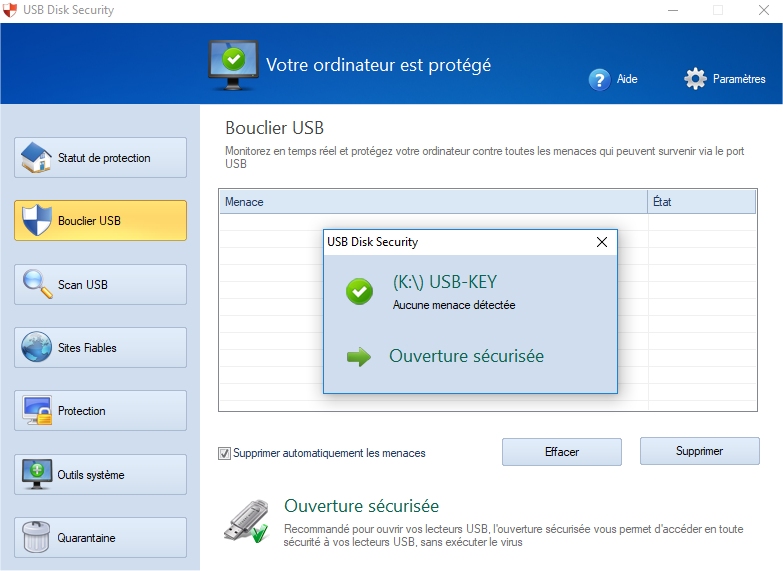
Task: Click Votre ordinateur est protégé status text
Action: 378,65
